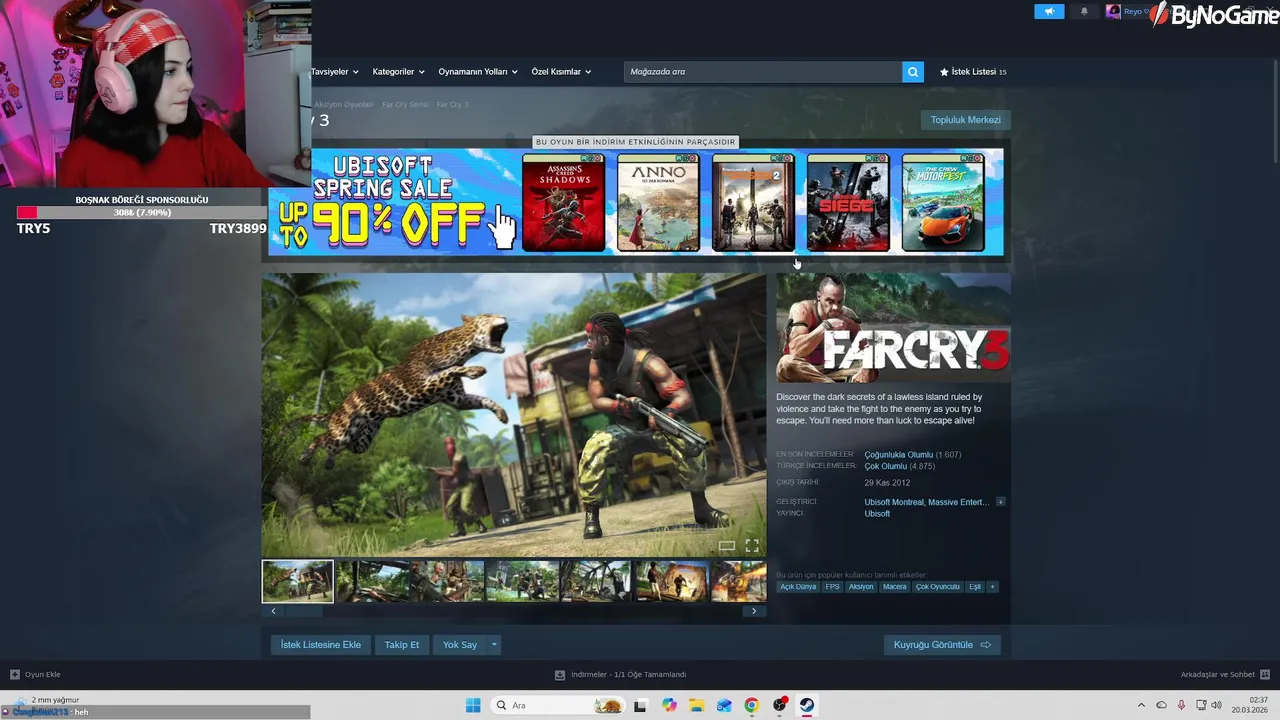Click Oyun Ekle in Steam footer
Viewport: 1280px width, 720px height.
click(x=35, y=675)
